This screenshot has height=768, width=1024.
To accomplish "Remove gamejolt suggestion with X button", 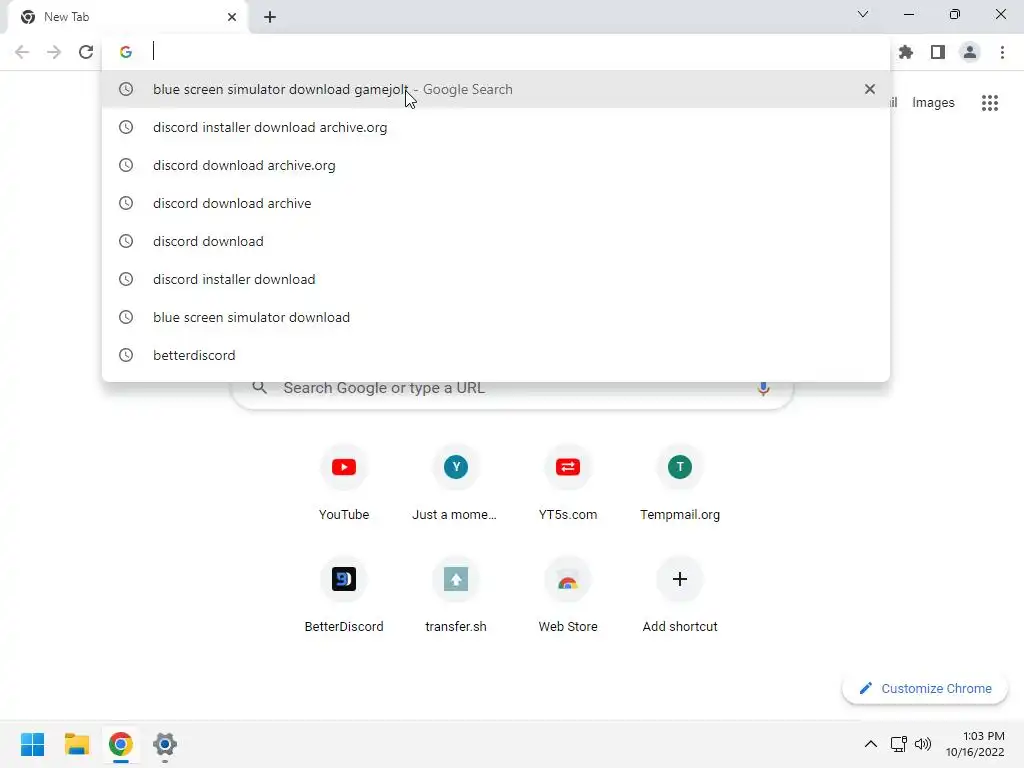I will 869,89.
